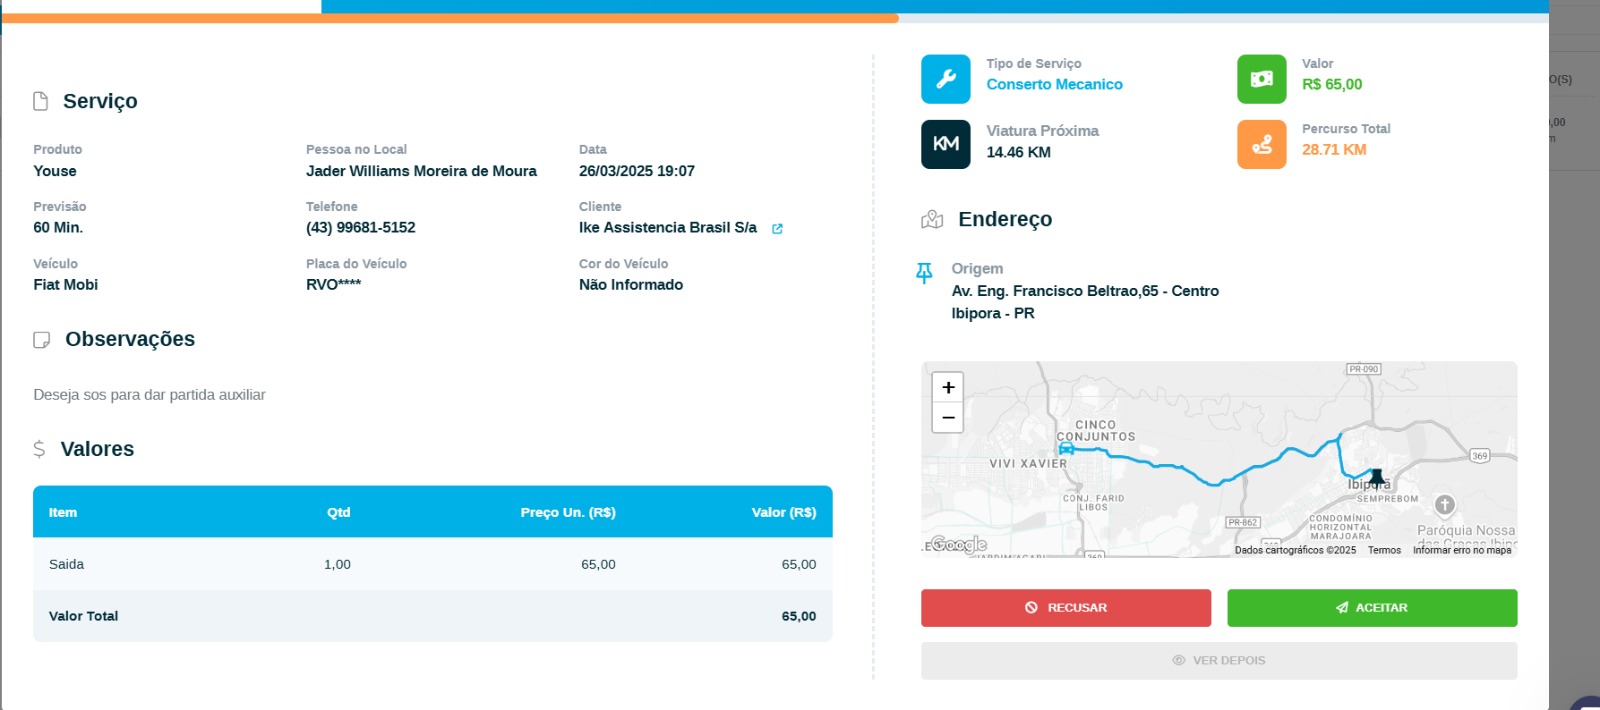Screen dimensions: 1600x710
Task: Click the car marker on map
Action: [x=1066, y=448]
